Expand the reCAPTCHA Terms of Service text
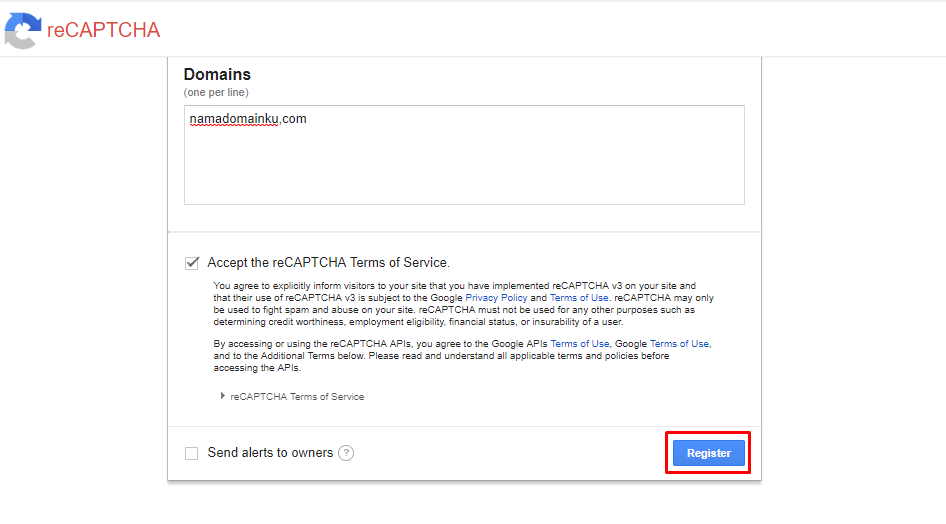Viewport: 946px width, 524px height. click(x=297, y=397)
